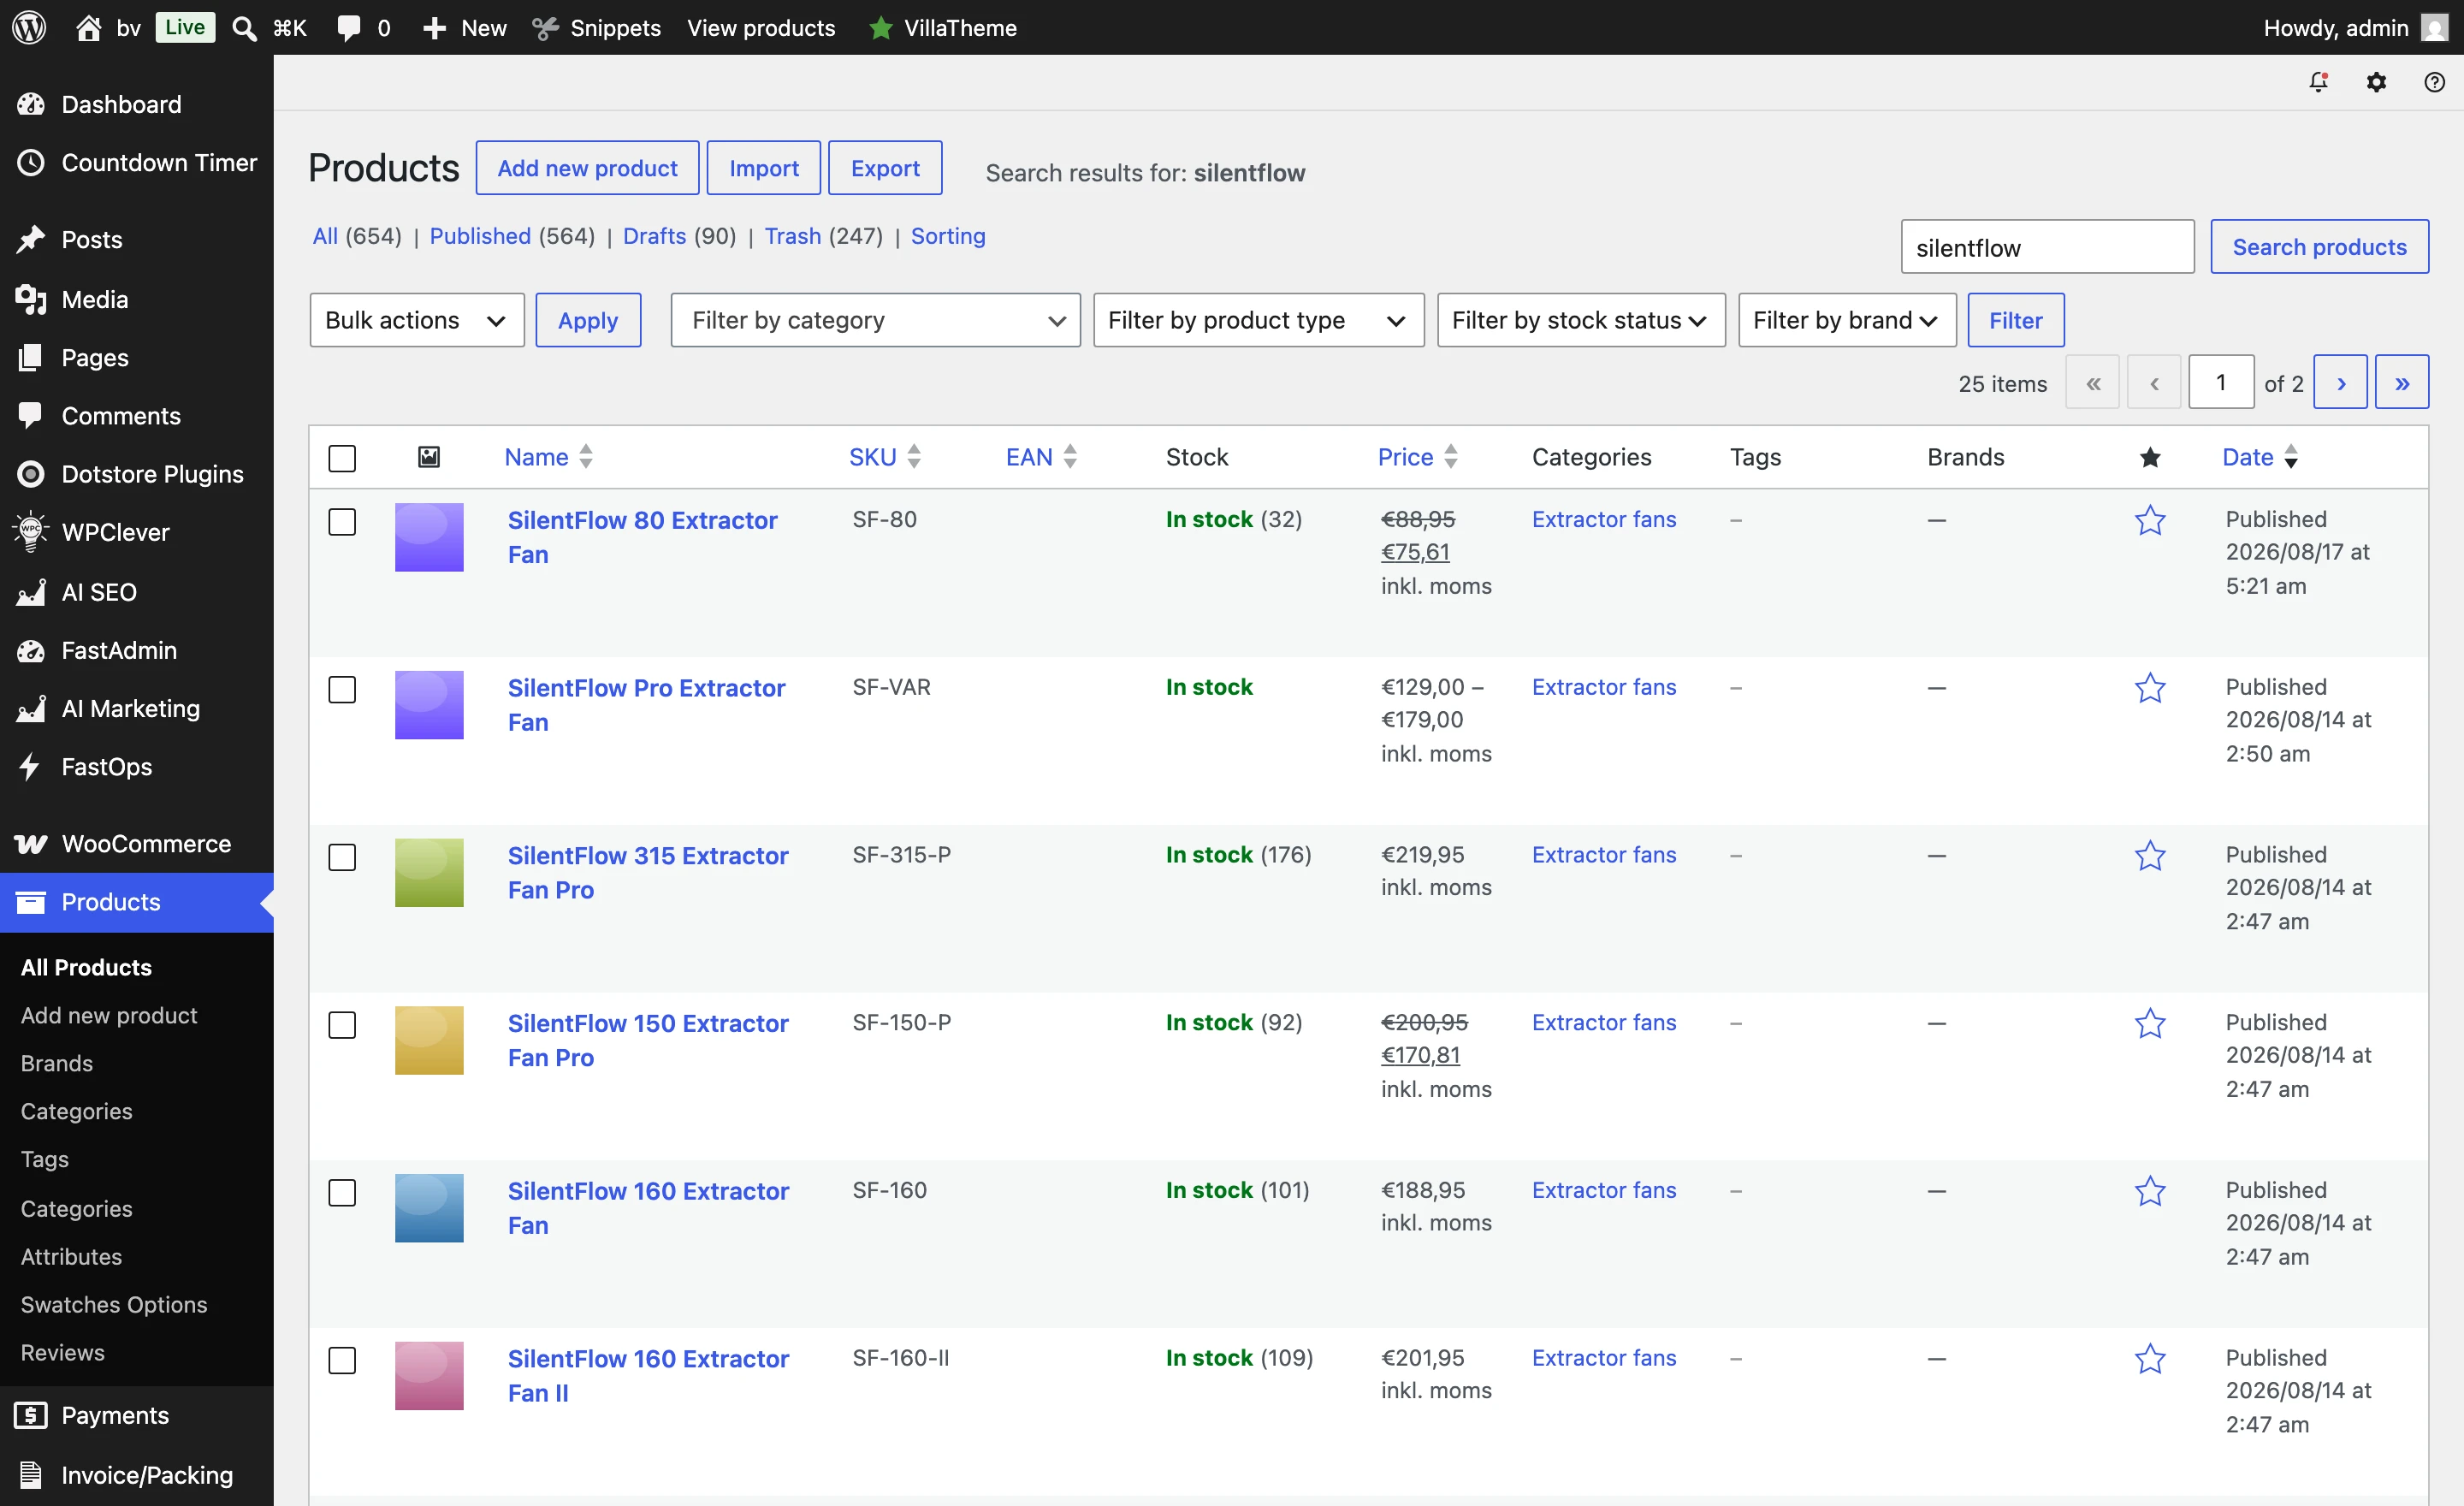The height and width of the screenshot is (1506, 2464).
Task: Click the product search input field
Action: pos(2047,247)
